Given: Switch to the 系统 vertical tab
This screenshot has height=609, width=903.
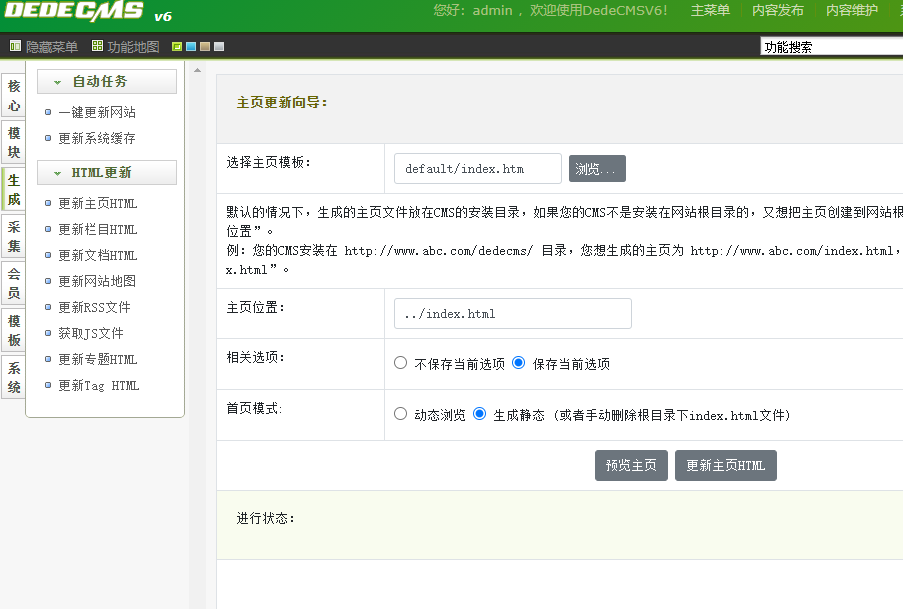Looking at the screenshot, I should 14,377.
